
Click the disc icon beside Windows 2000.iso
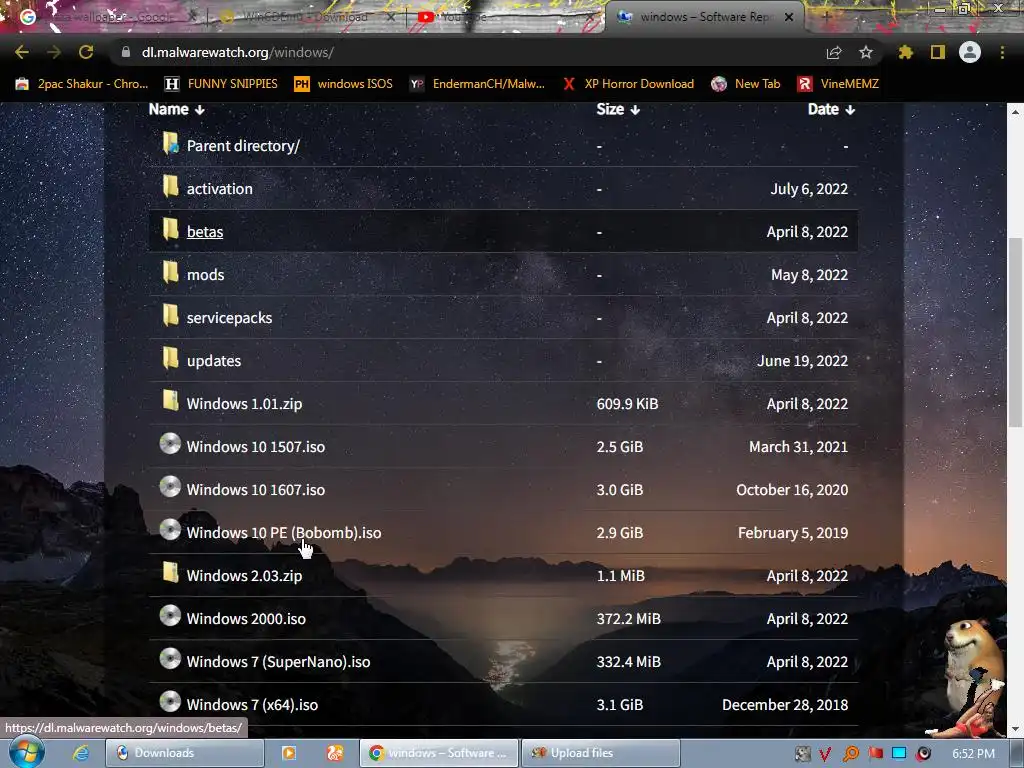tap(170, 616)
